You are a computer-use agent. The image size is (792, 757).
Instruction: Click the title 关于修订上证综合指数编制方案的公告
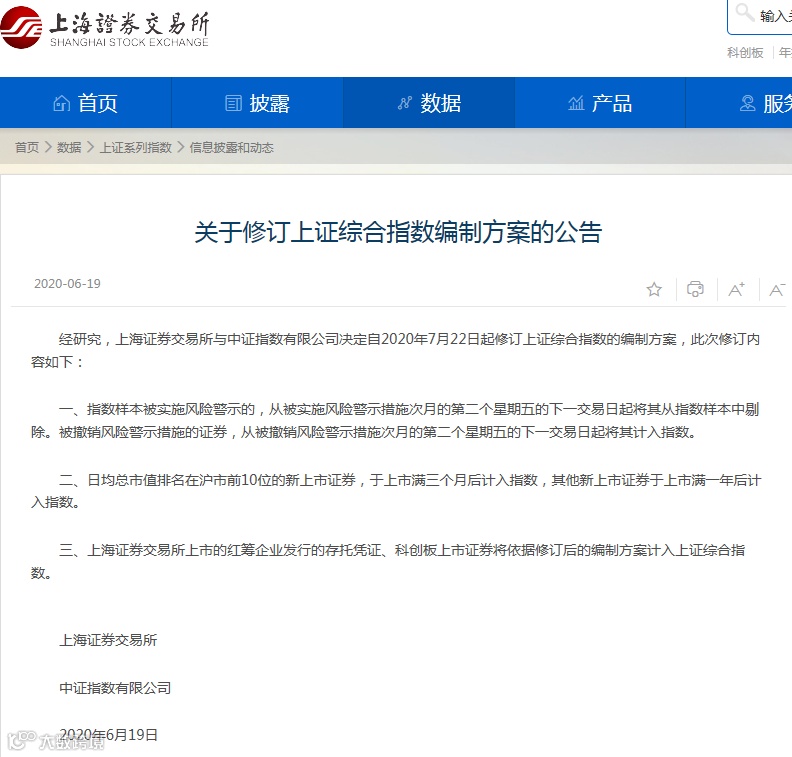point(398,232)
